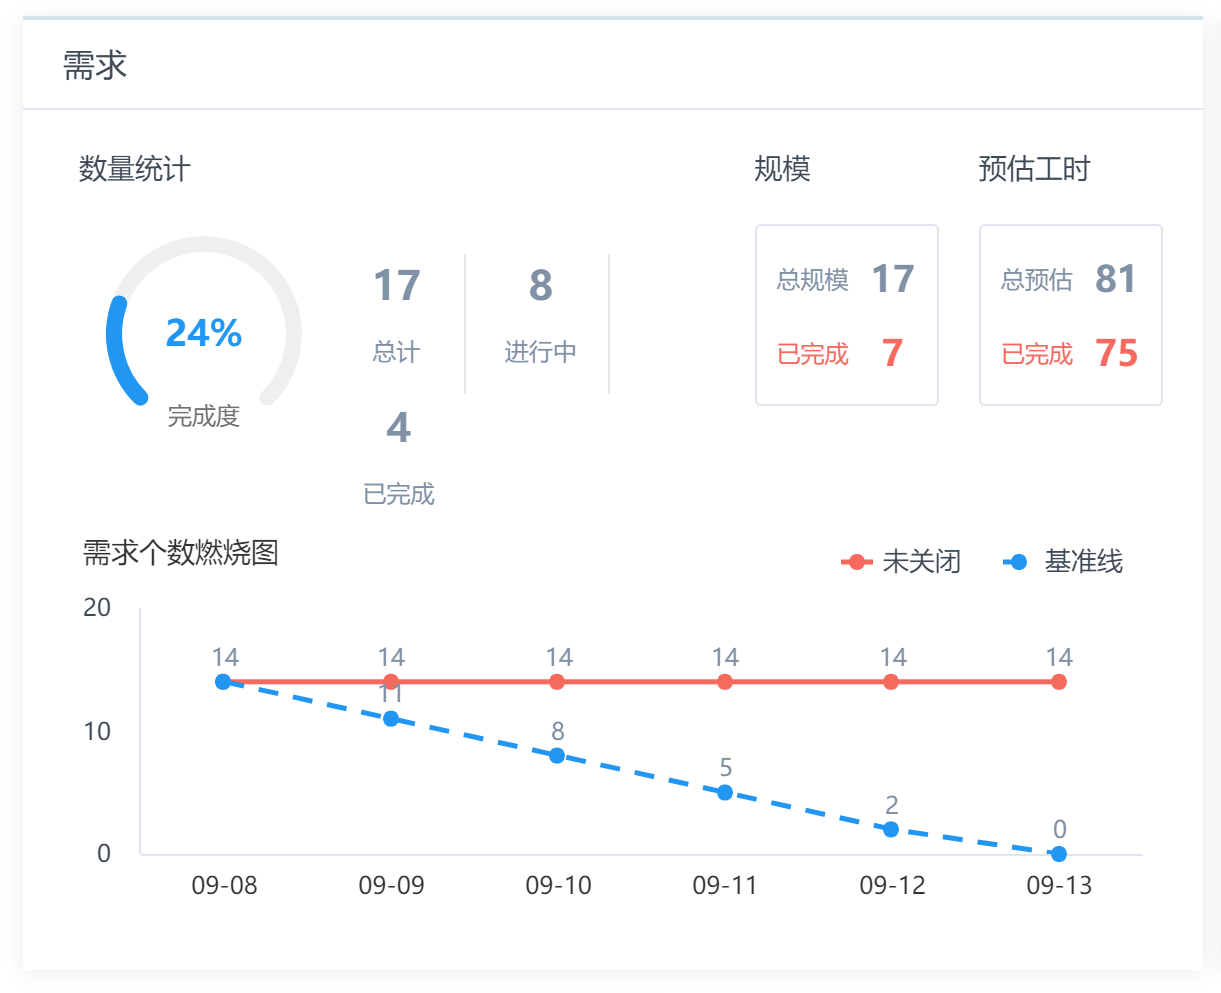Screen dimensions: 1221x993
Task: Click the 总预估 81 value
Action: [x=1116, y=279]
